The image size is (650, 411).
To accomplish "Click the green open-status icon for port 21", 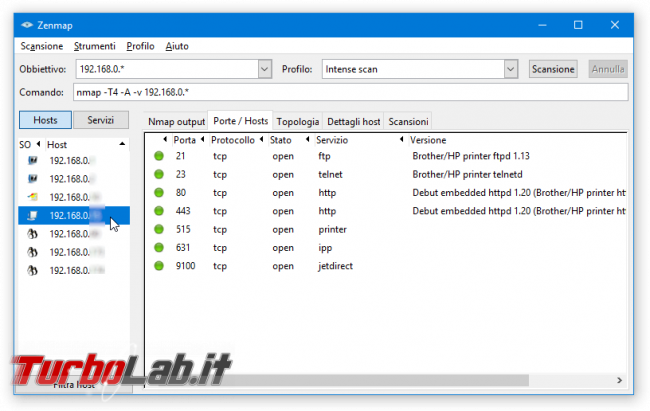I will pyautogui.click(x=159, y=156).
